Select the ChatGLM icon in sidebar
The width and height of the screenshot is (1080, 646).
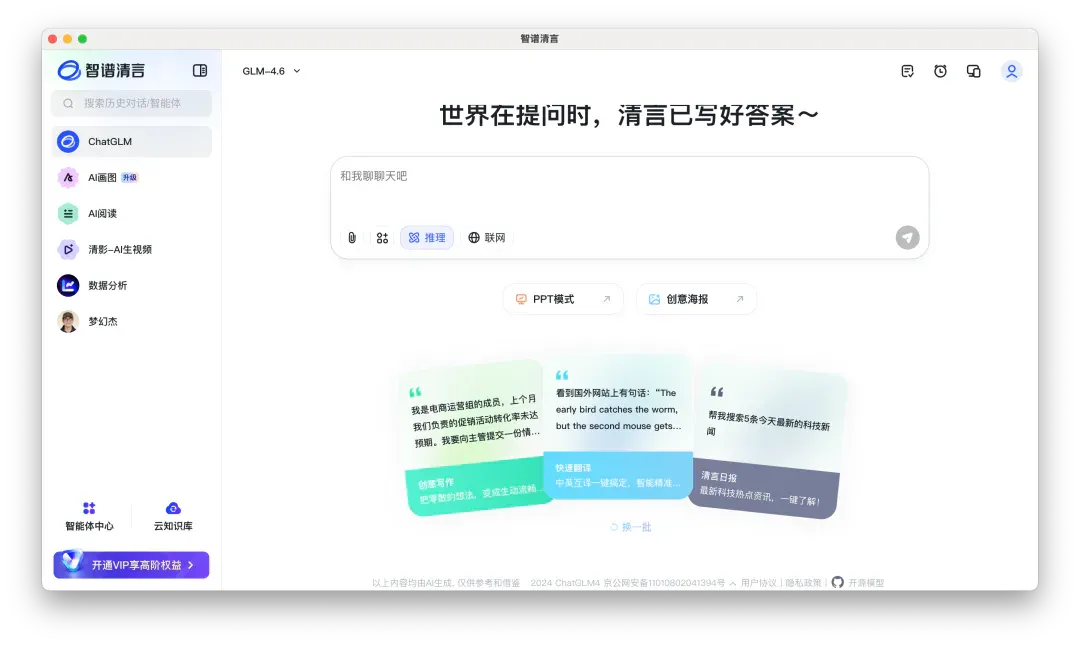[x=68, y=142]
